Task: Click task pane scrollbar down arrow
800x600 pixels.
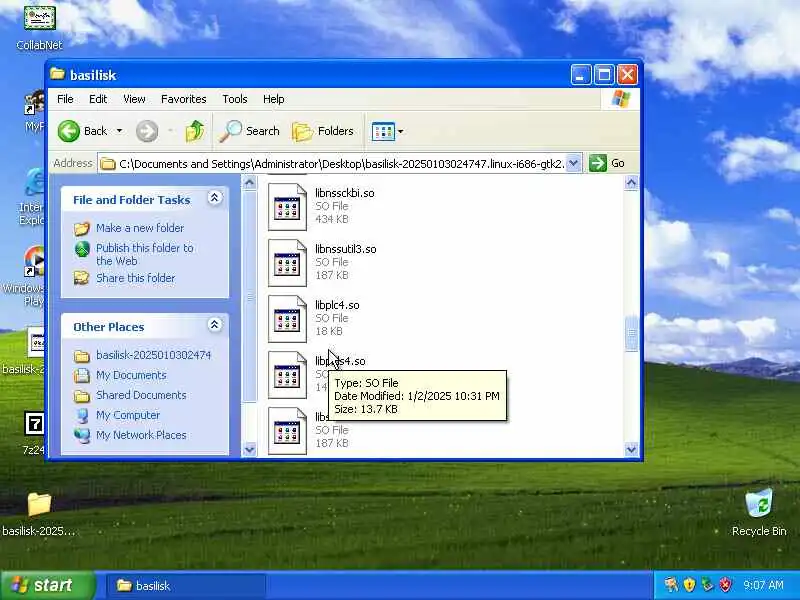Action: pyautogui.click(x=249, y=449)
